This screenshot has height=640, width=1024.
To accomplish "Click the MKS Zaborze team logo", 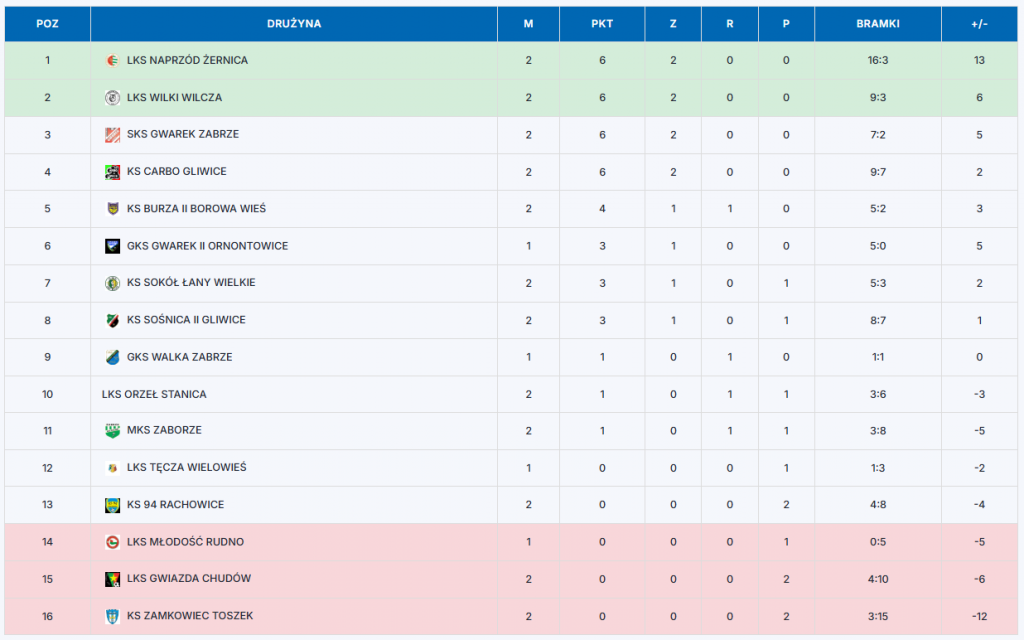I will pos(113,431).
